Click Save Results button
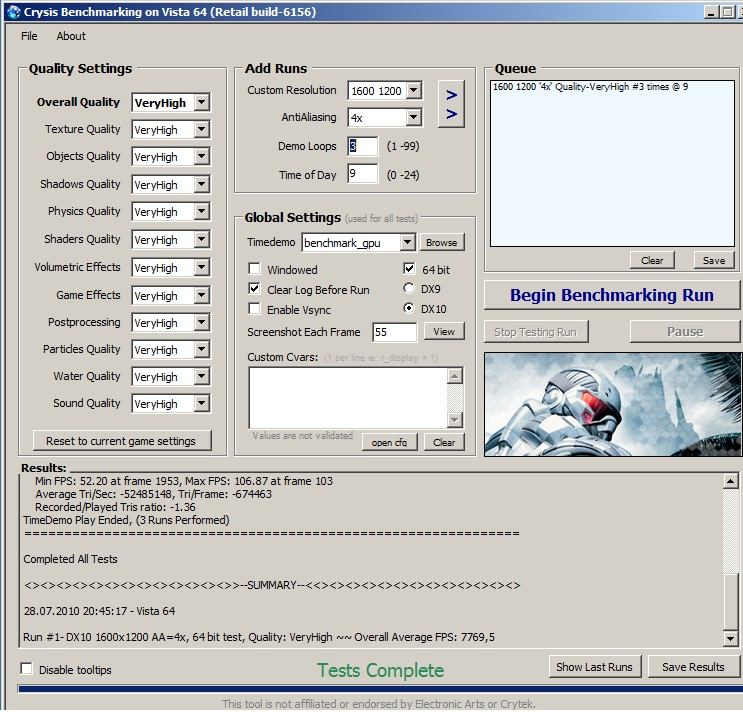Image resolution: width=743 pixels, height=712 pixels. coord(694,667)
